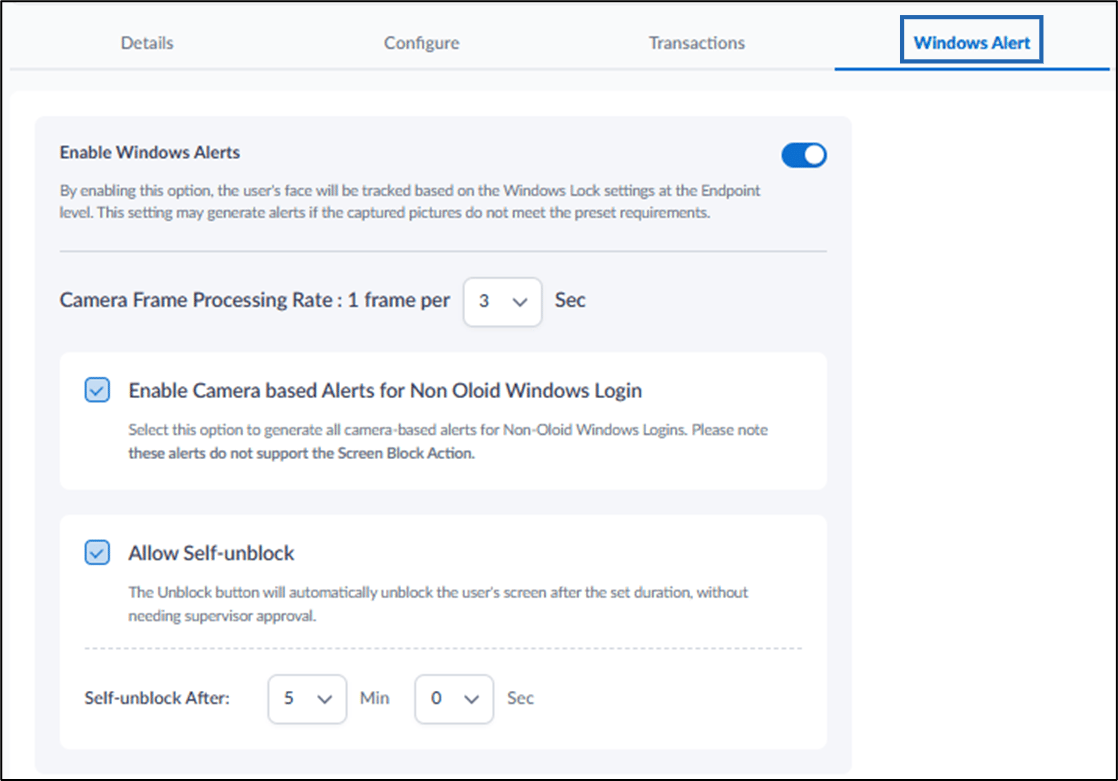Click the description about Screen Block Action
This screenshot has width=1118, height=781.
click(x=448, y=441)
